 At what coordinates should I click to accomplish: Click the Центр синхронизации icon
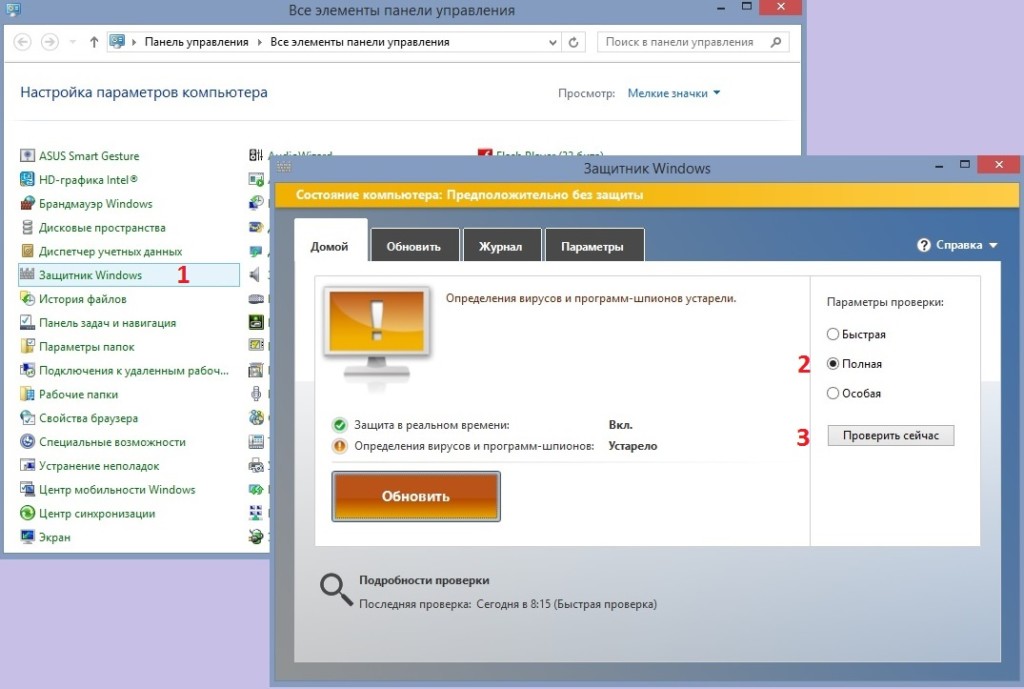click(27, 513)
